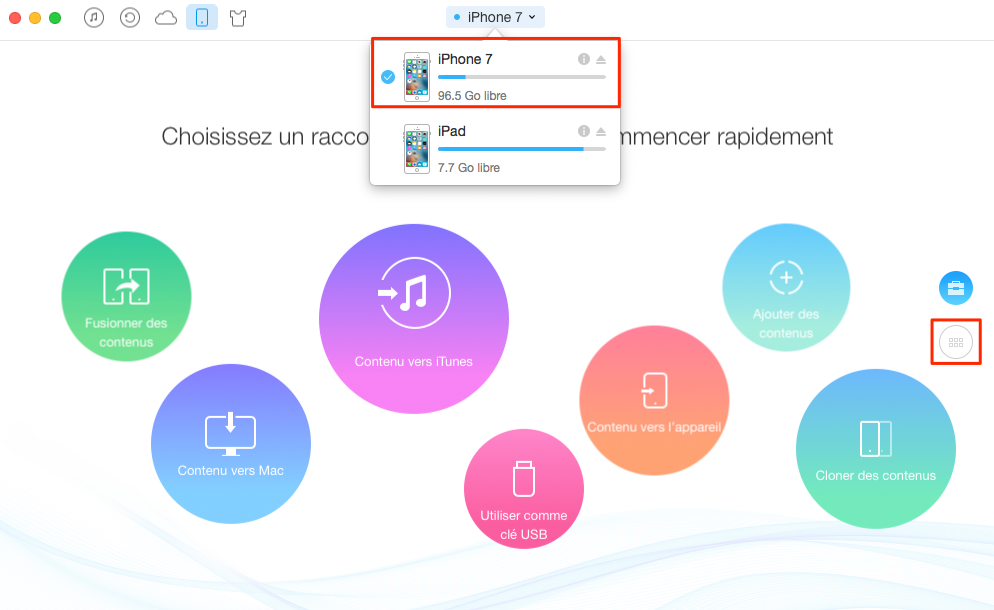Expand the iPhone 7 device dropdown
The height and width of the screenshot is (610, 994).
point(495,17)
